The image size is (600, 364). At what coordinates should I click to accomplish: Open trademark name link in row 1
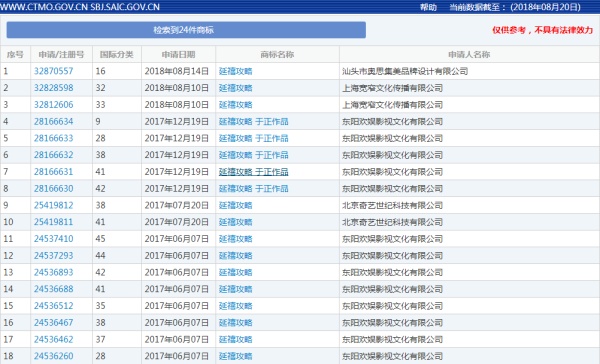pos(235,71)
